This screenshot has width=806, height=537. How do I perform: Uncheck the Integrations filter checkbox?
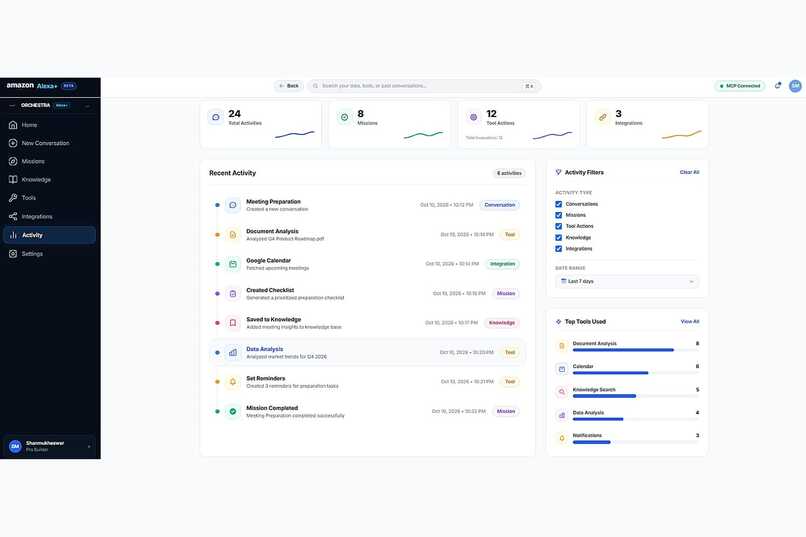559,249
